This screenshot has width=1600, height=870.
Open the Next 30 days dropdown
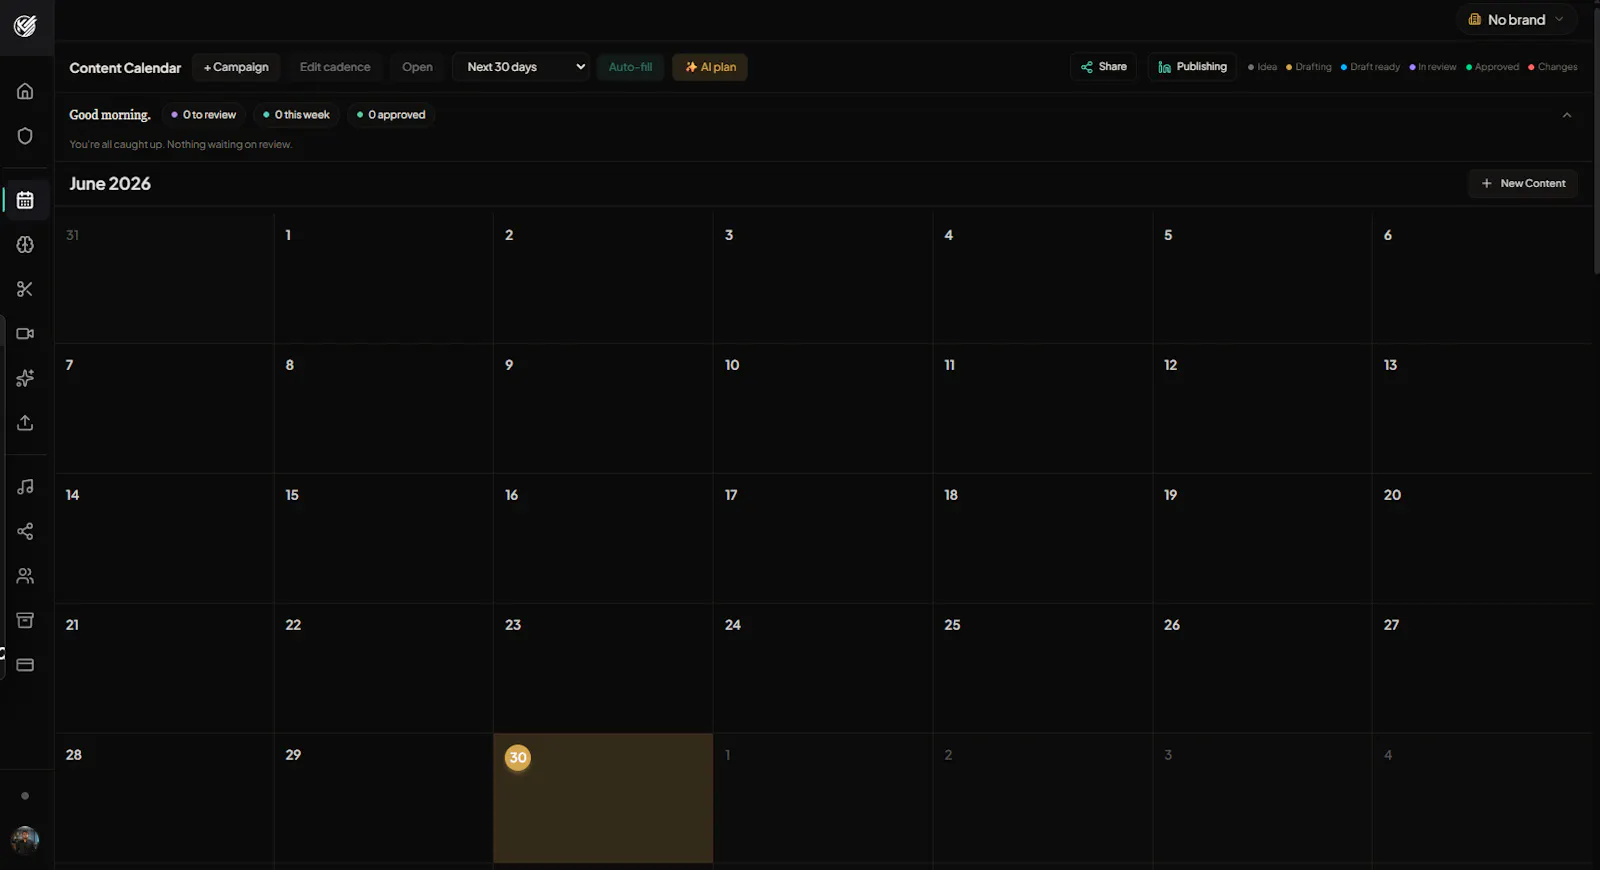(521, 67)
